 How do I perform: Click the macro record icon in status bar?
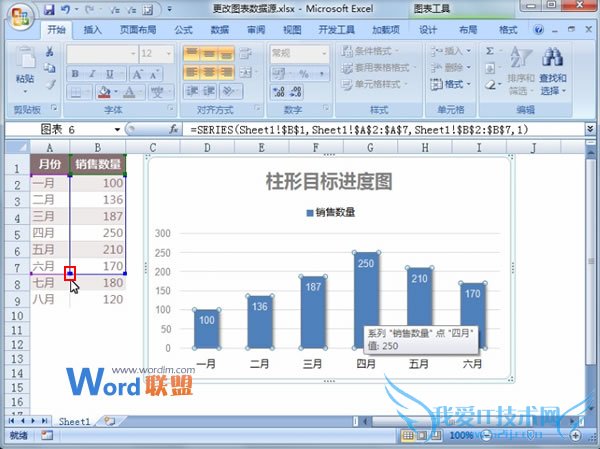coord(47,435)
